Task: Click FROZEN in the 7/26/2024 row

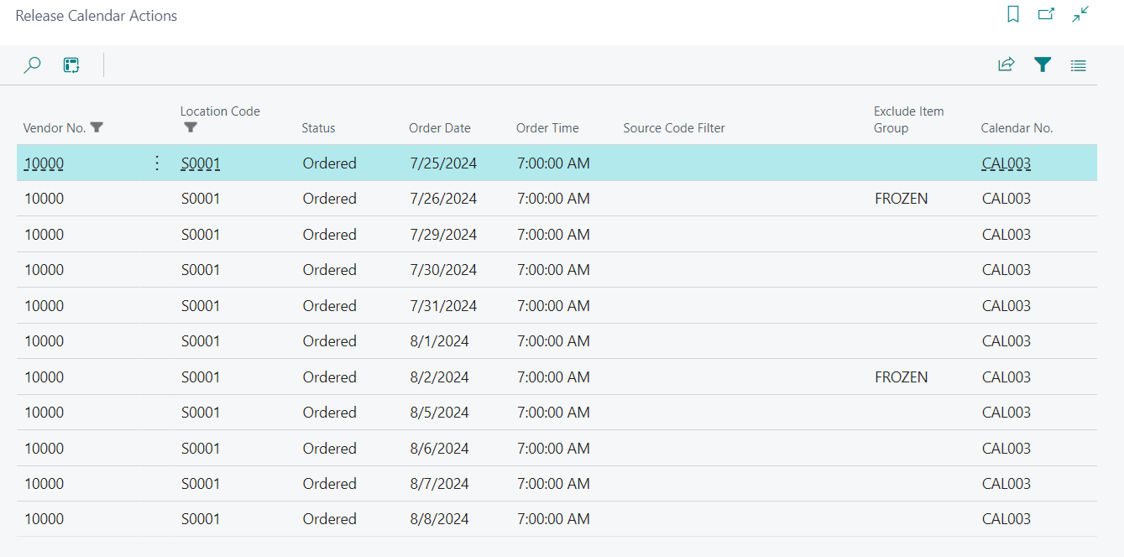Action: point(900,199)
